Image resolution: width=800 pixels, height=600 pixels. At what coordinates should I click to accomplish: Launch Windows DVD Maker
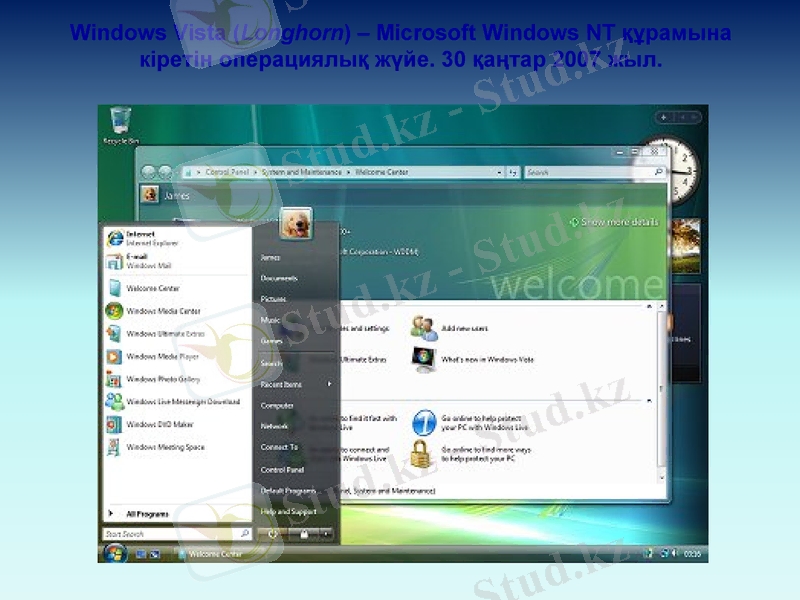pos(160,424)
